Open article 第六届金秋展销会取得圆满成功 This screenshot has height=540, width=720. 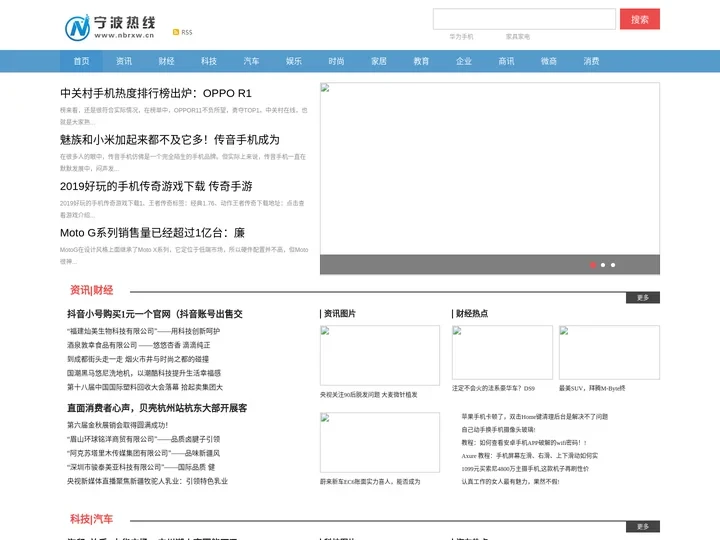click(118, 425)
